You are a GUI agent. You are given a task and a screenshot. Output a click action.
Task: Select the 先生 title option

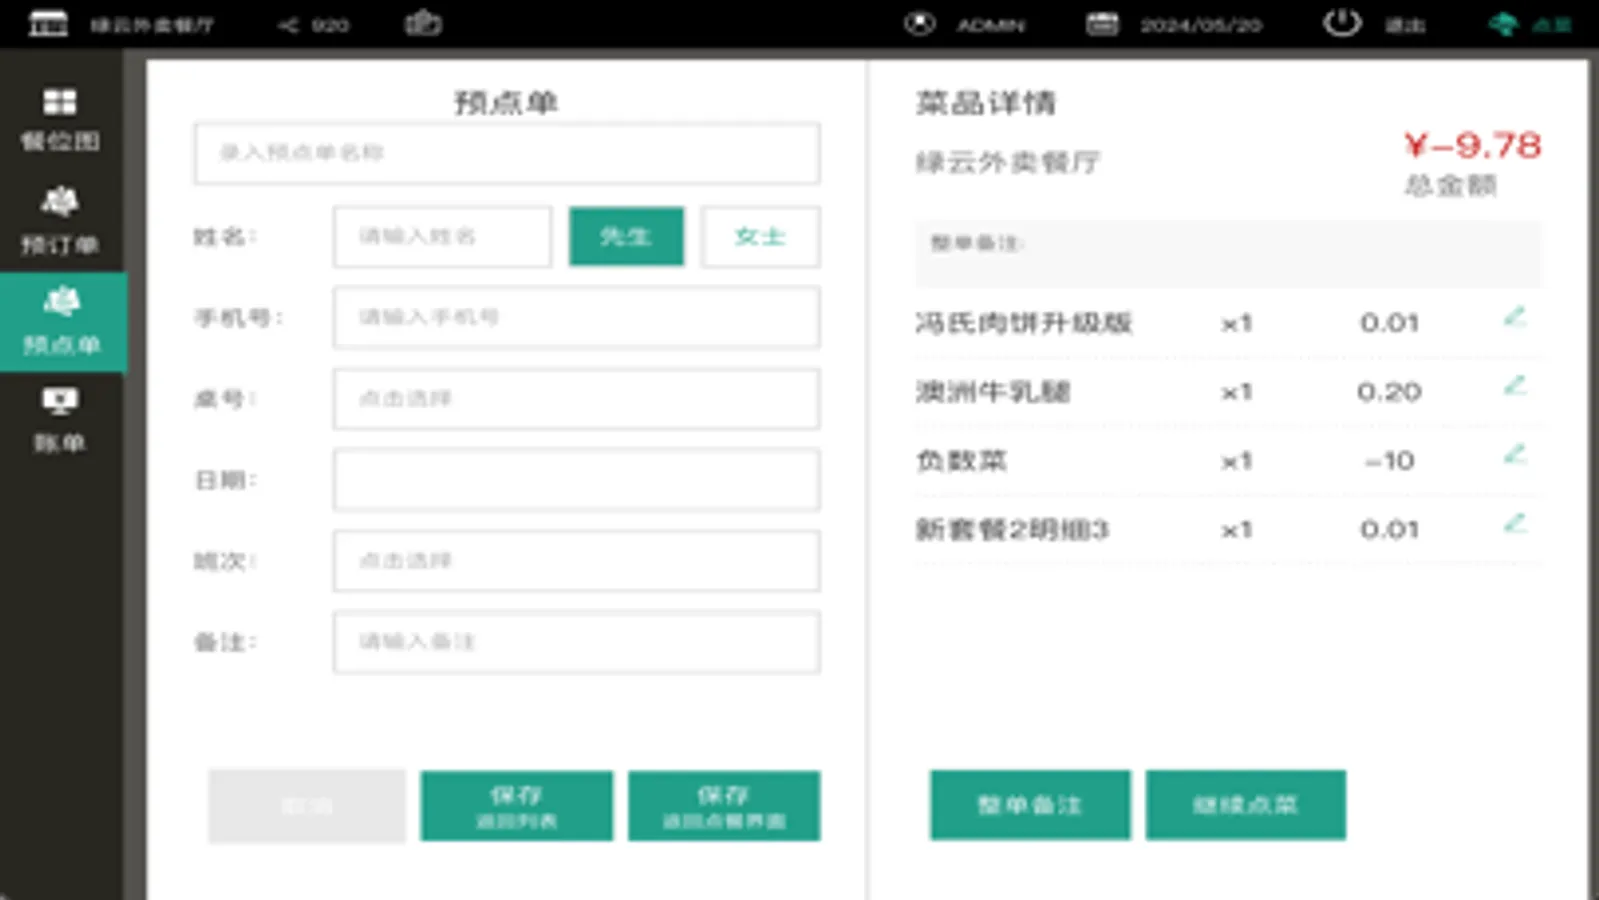click(626, 237)
